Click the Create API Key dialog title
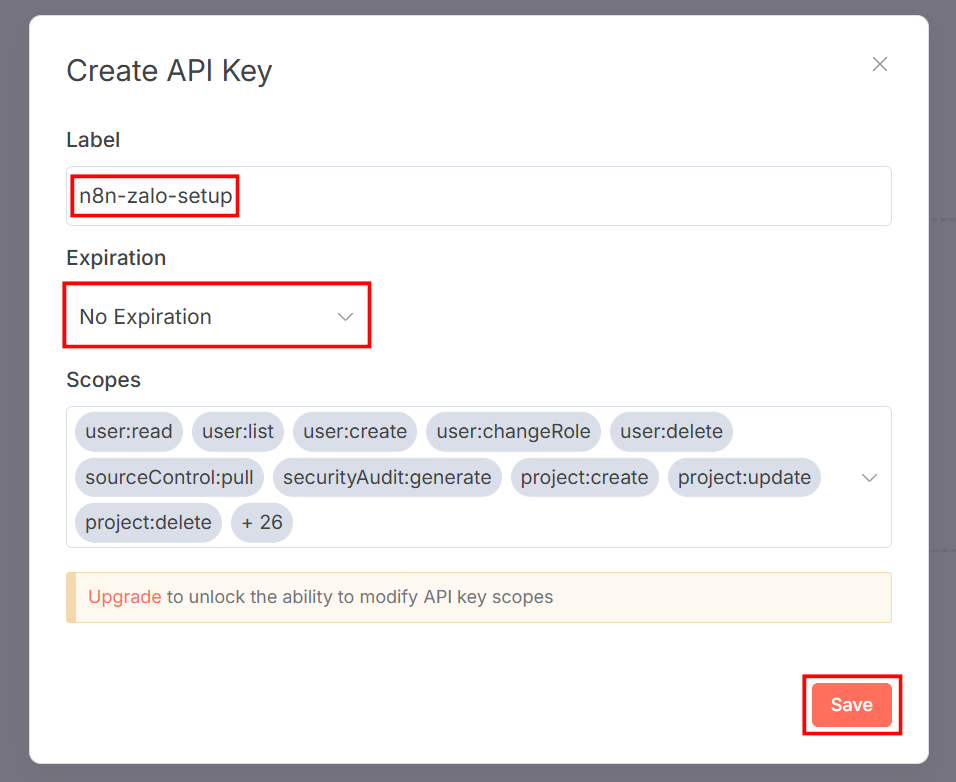This screenshot has height=782, width=956. [x=169, y=70]
